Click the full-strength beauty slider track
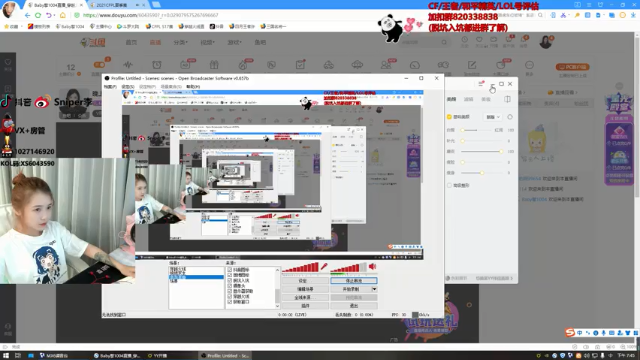Image resolution: width=640 pixels, height=360 pixels. coord(482,151)
